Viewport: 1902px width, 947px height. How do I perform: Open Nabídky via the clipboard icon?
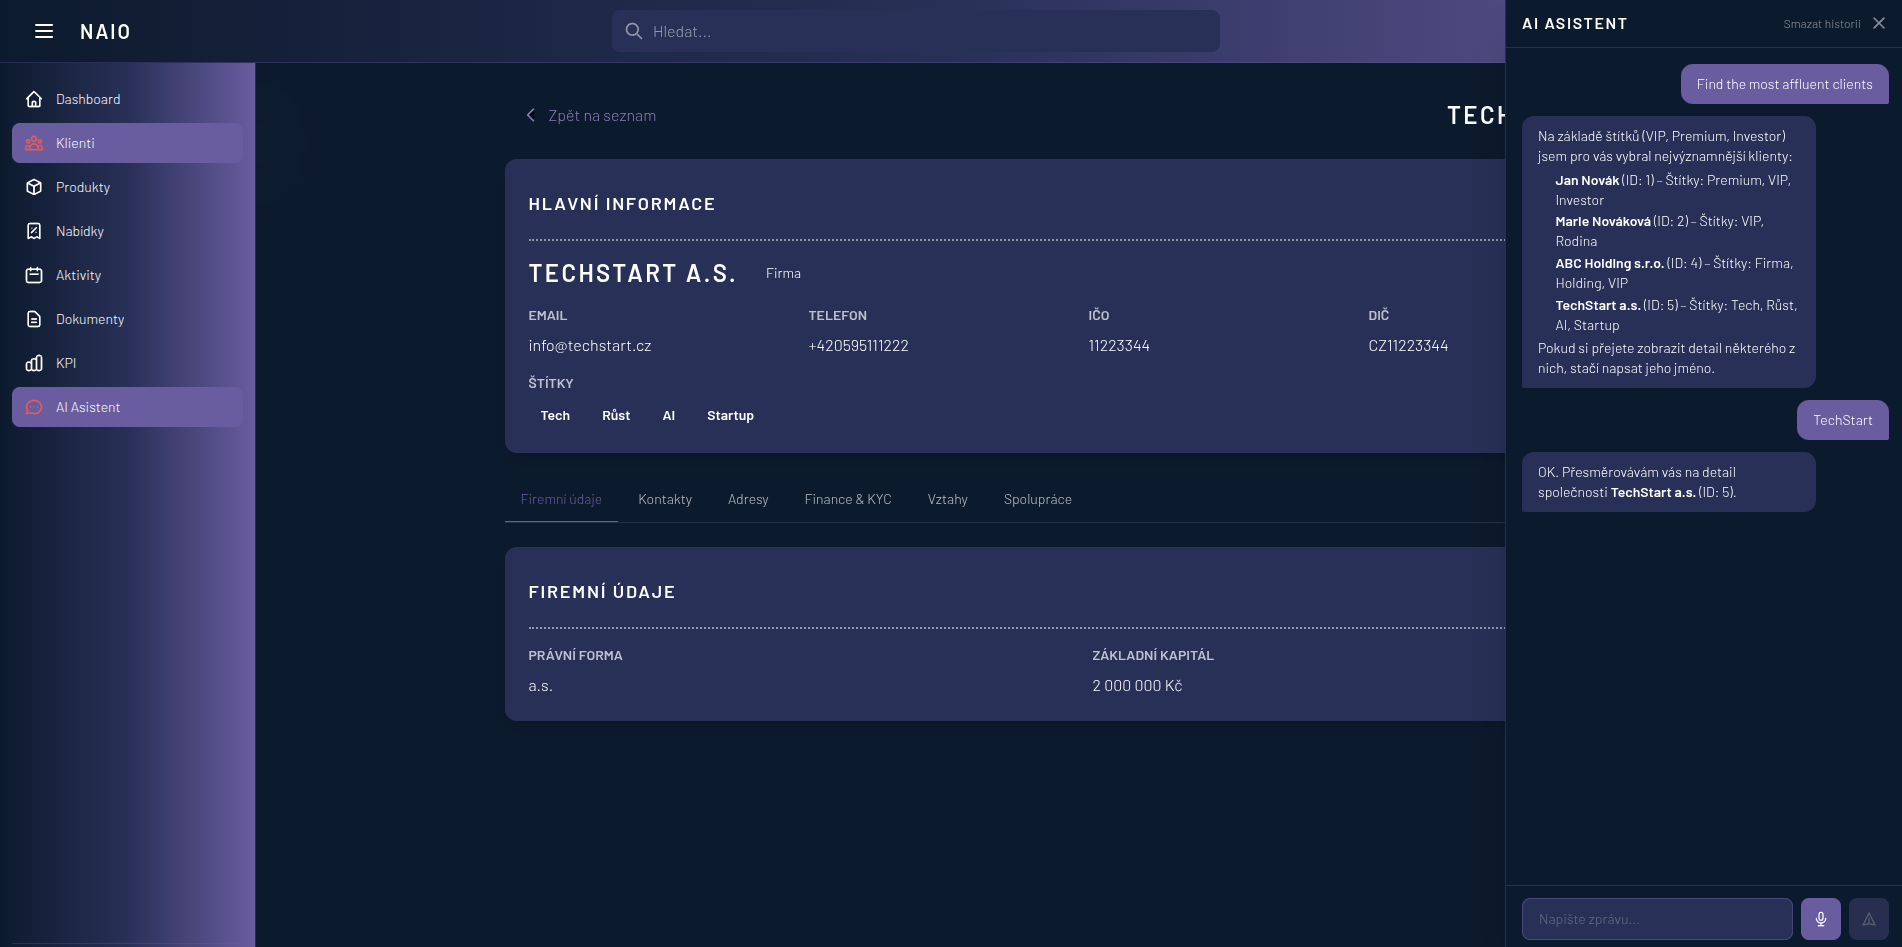(33, 230)
